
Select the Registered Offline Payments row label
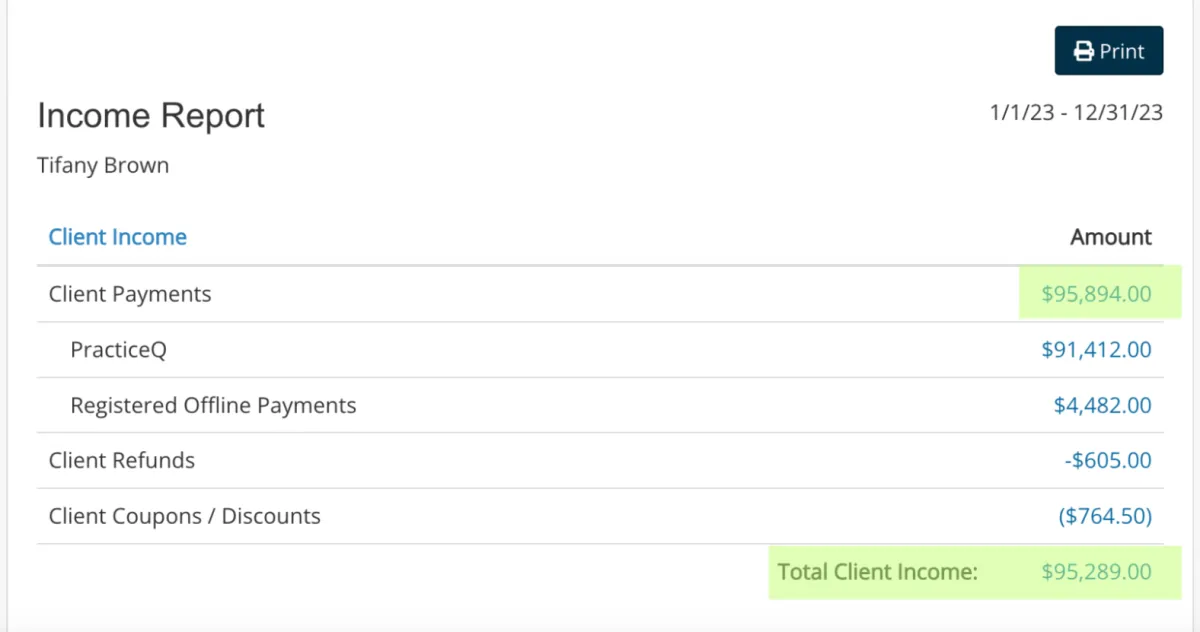(x=213, y=405)
